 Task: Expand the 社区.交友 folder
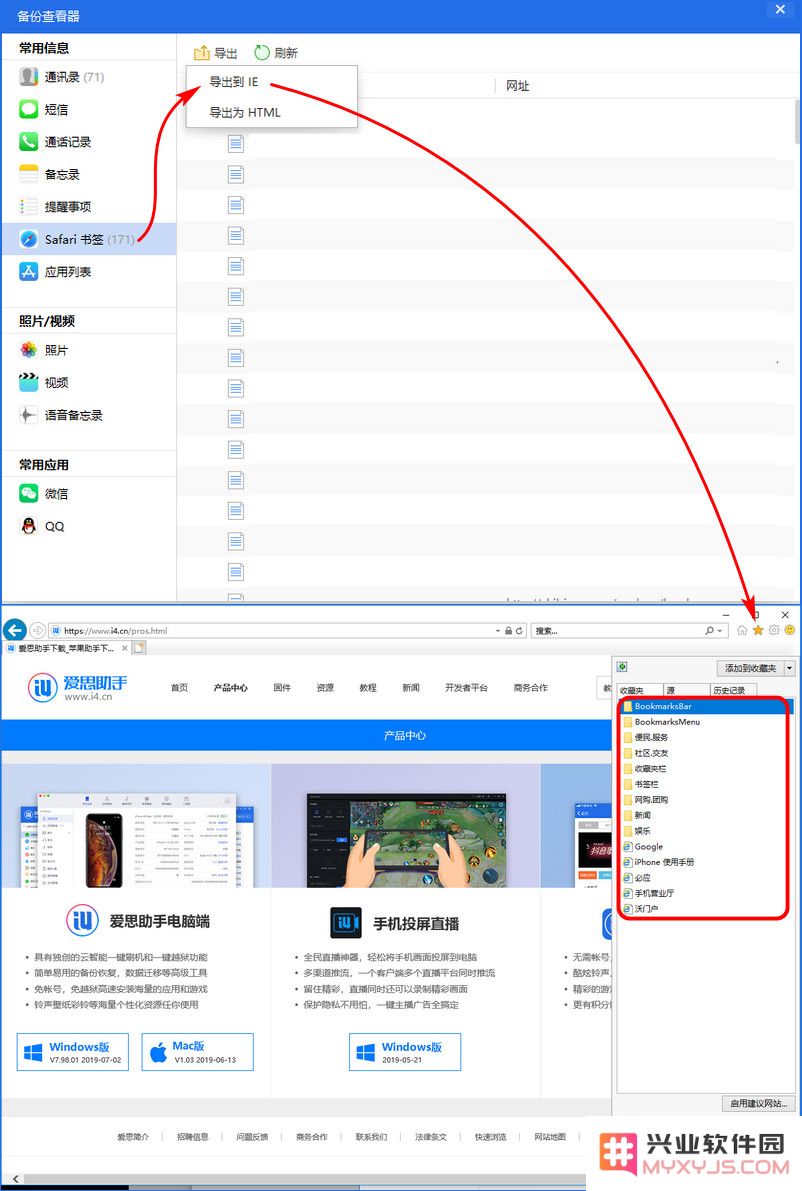tap(646, 753)
